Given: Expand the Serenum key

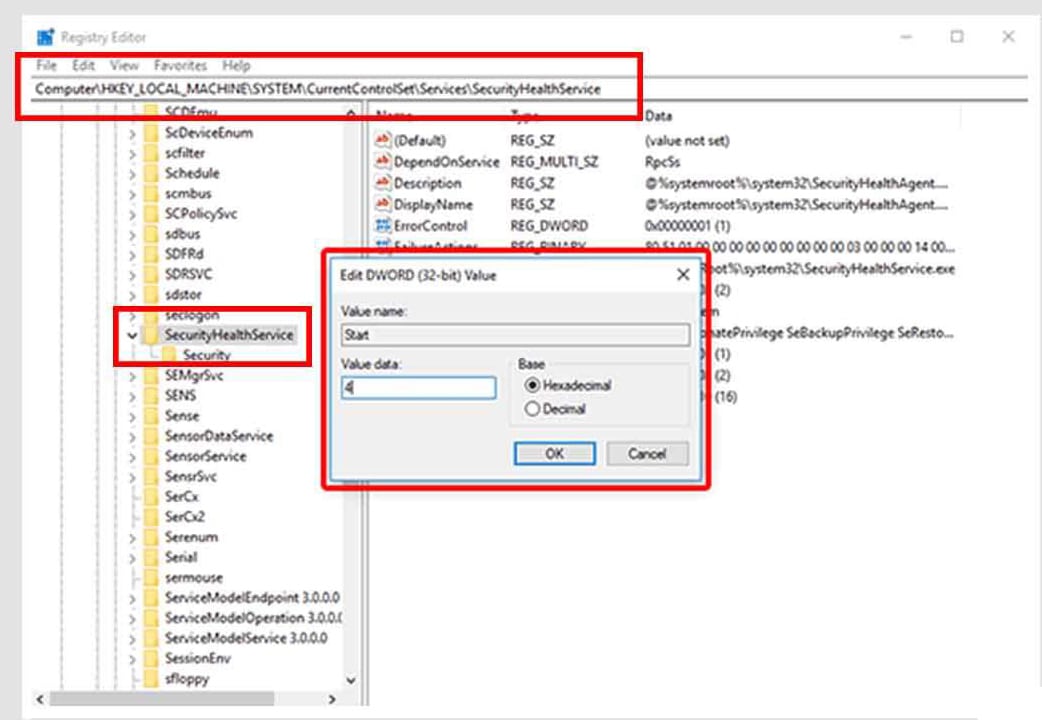Looking at the screenshot, I should (x=132, y=538).
